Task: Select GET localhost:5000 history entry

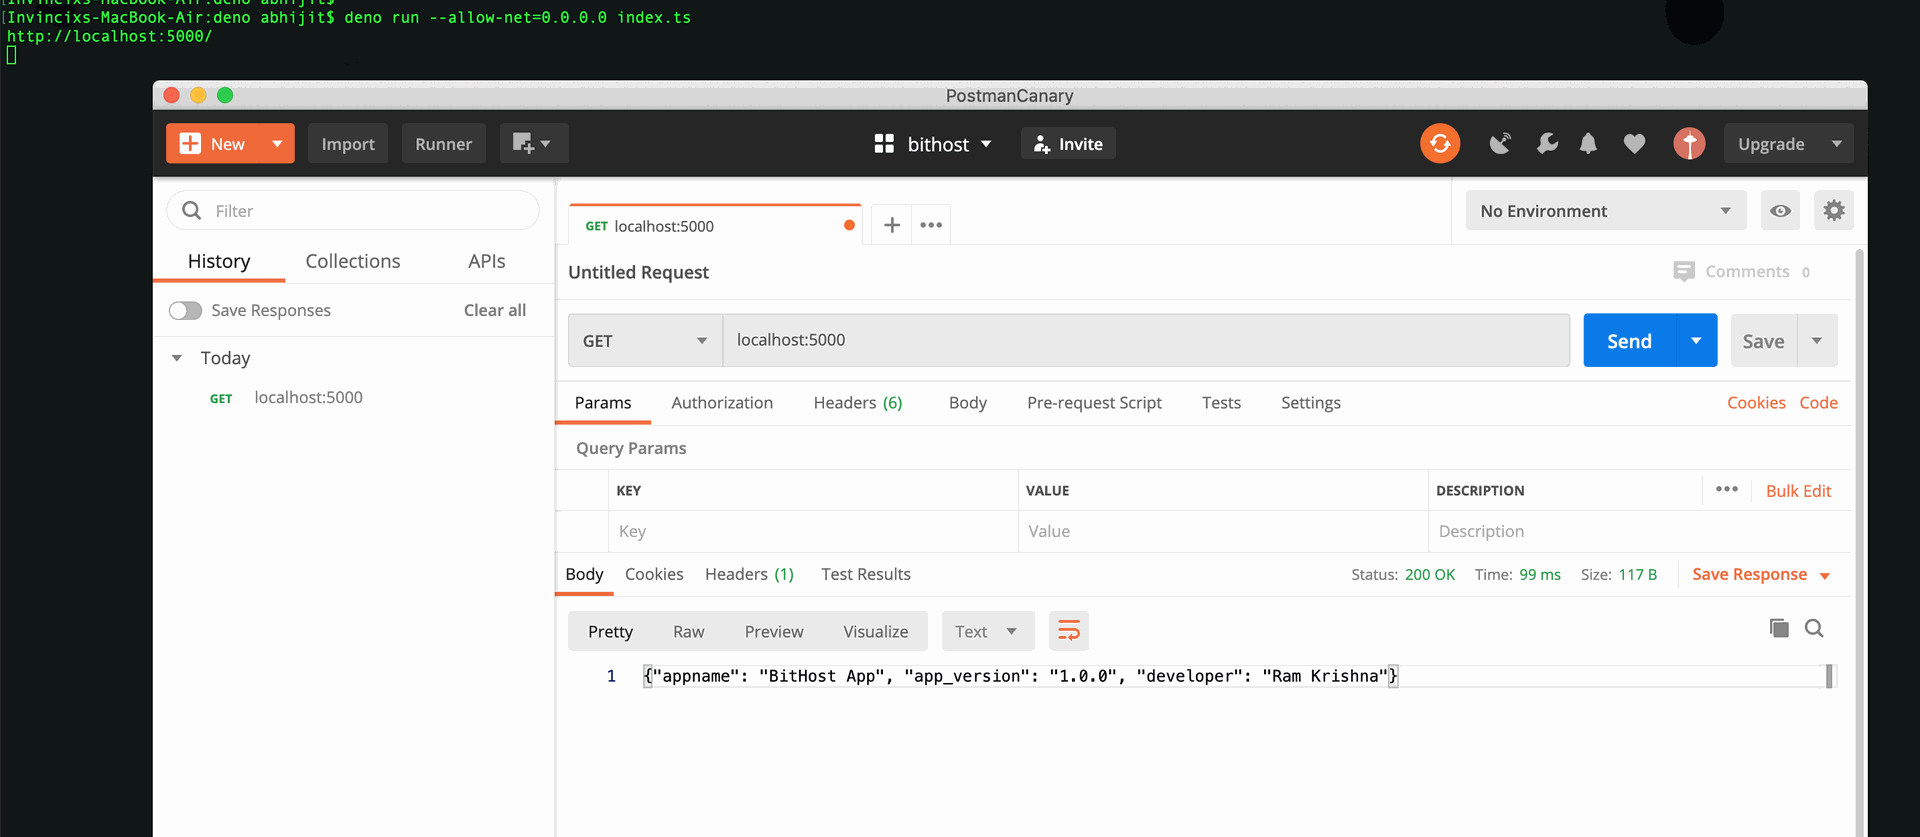Action: (x=353, y=398)
